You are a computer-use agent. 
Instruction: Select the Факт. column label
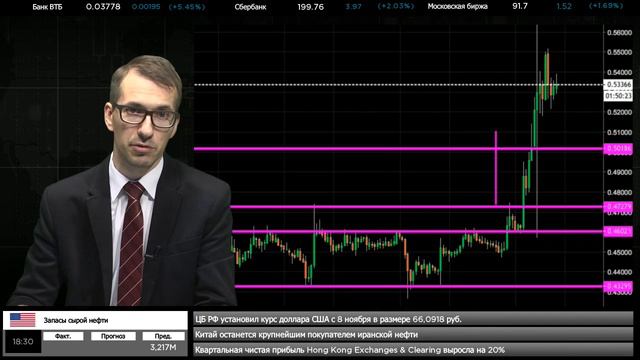tap(63, 336)
